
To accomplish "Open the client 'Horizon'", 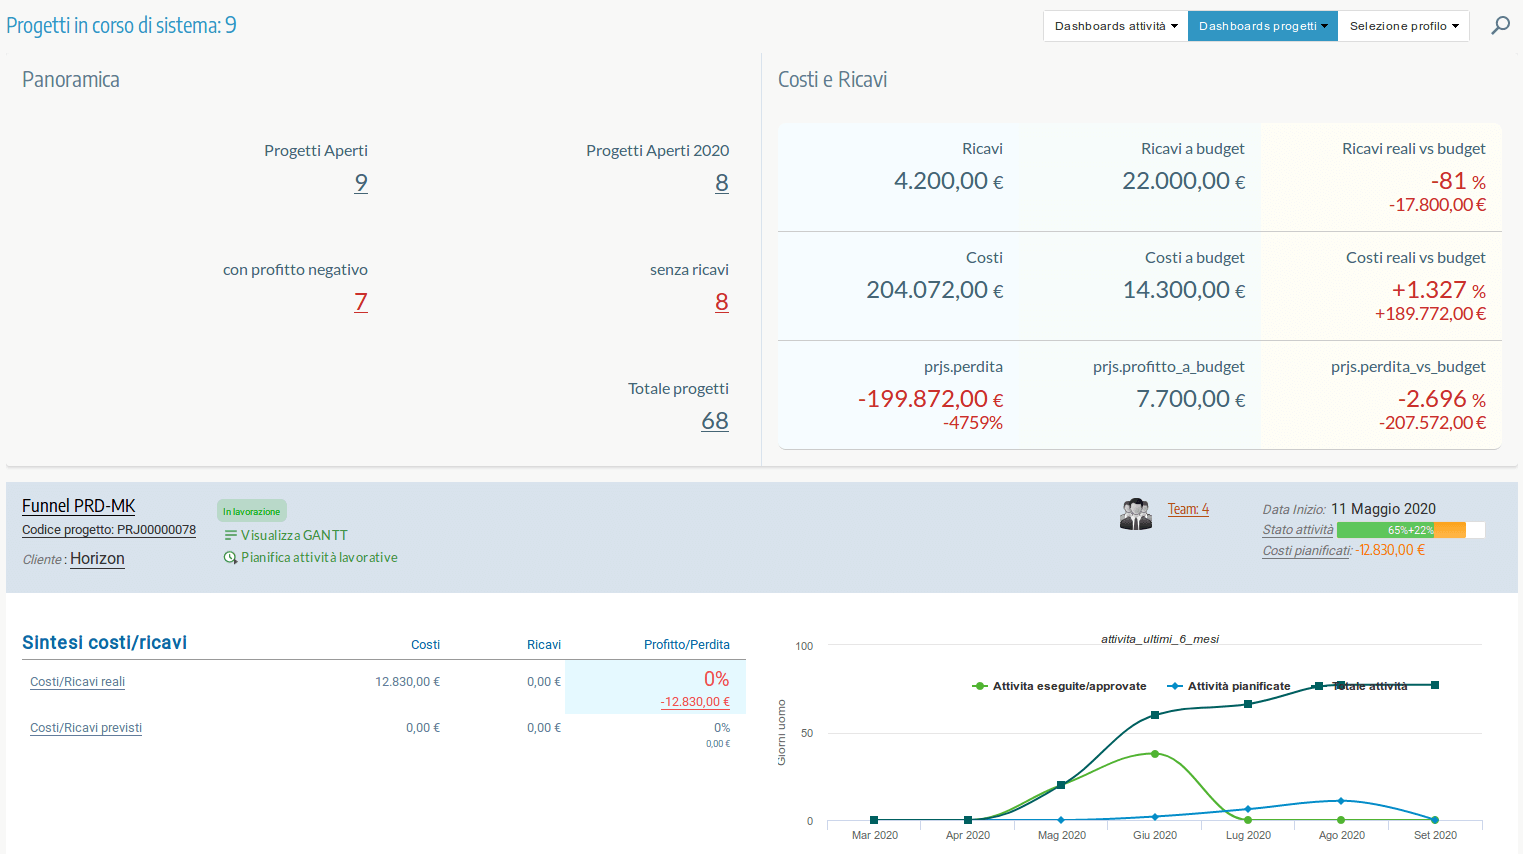I will pyautogui.click(x=96, y=559).
